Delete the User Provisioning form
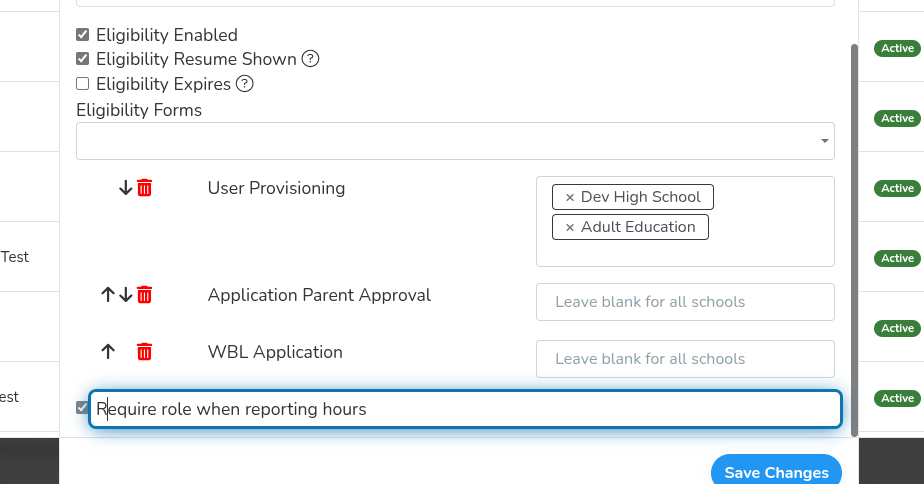 coord(144,188)
